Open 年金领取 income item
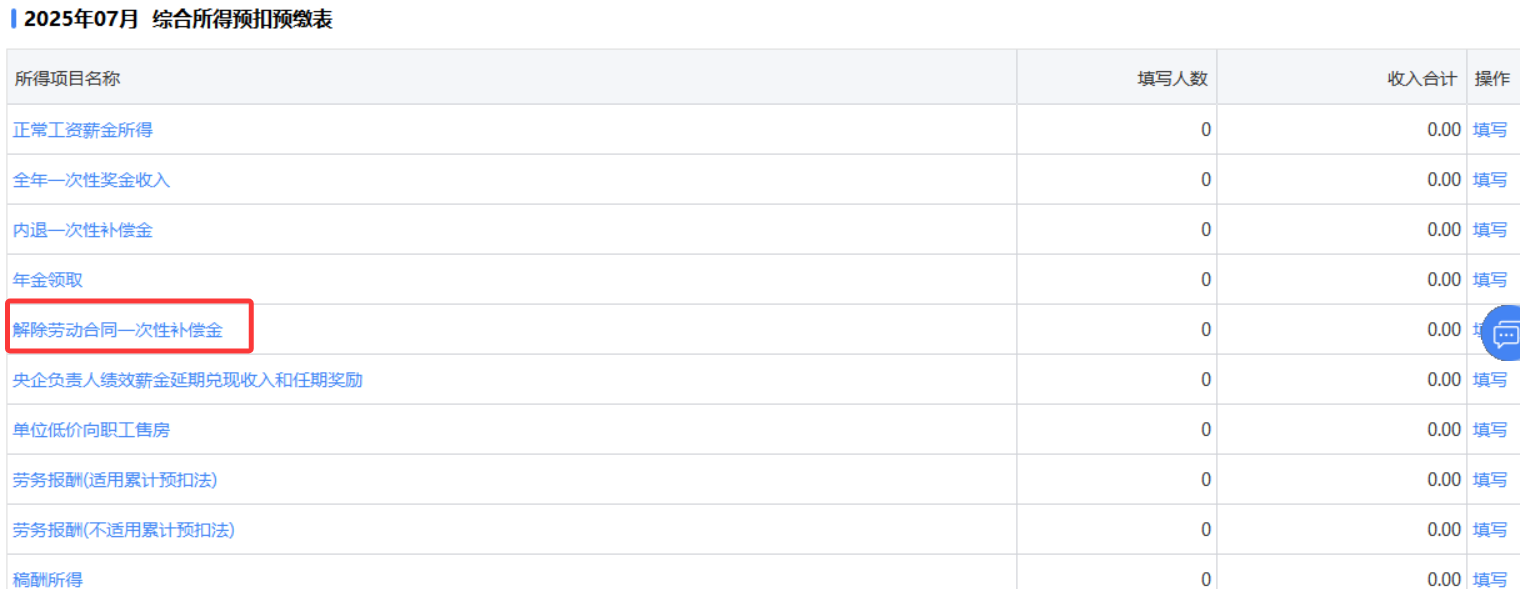This screenshot has width=1520, height=589. tap(47, 280)
